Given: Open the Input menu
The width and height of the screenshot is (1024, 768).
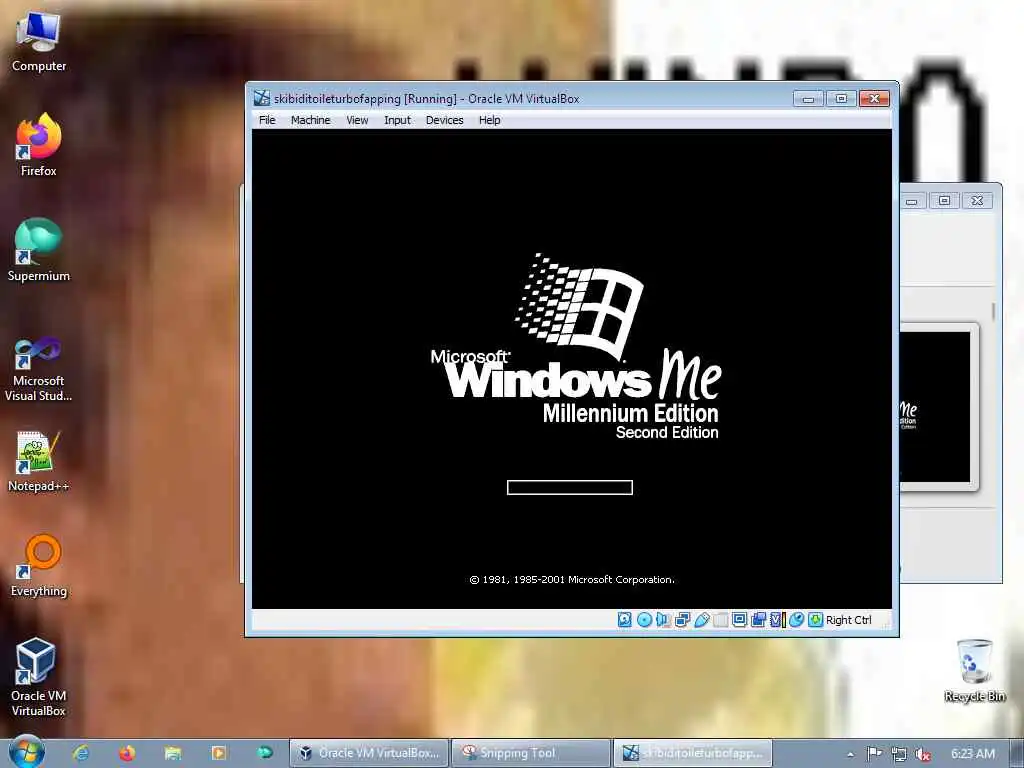Looking at the screenshot, I should 397,120.
